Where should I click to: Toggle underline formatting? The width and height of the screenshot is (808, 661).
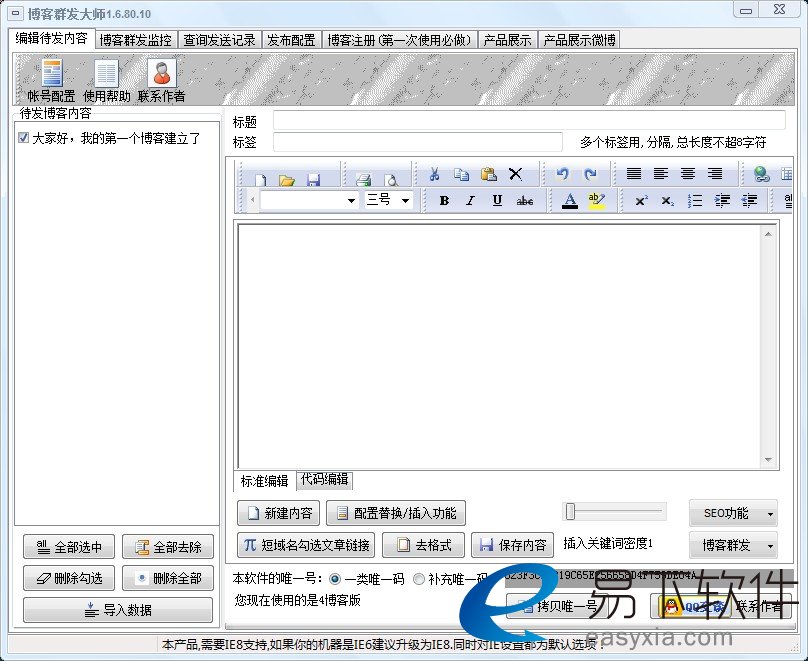497,200
